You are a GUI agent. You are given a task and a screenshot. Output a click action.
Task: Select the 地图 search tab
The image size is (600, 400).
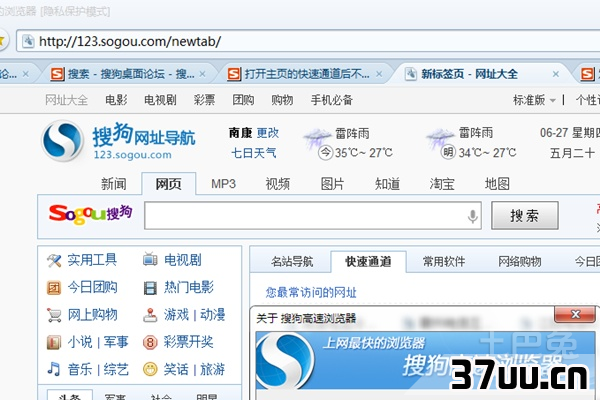pos(497,184)
